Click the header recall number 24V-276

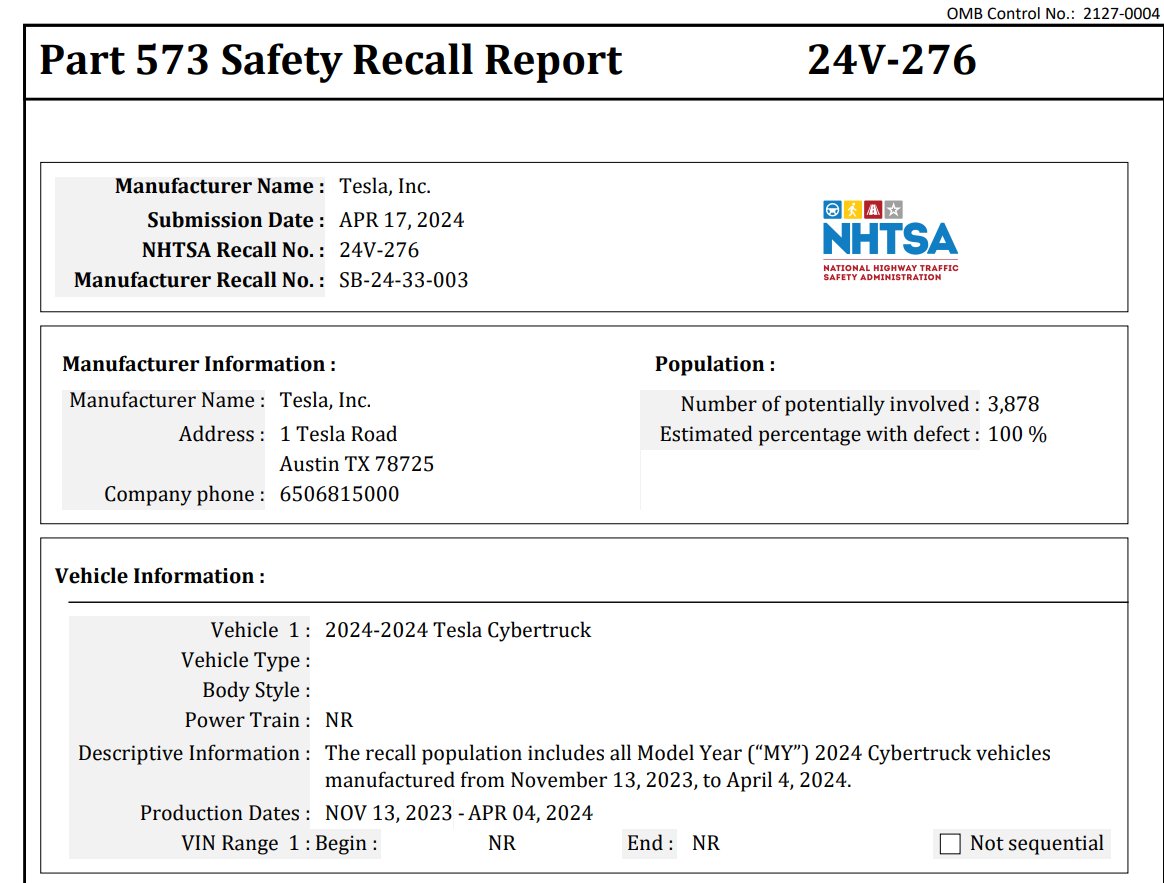(x=892, y=59)
